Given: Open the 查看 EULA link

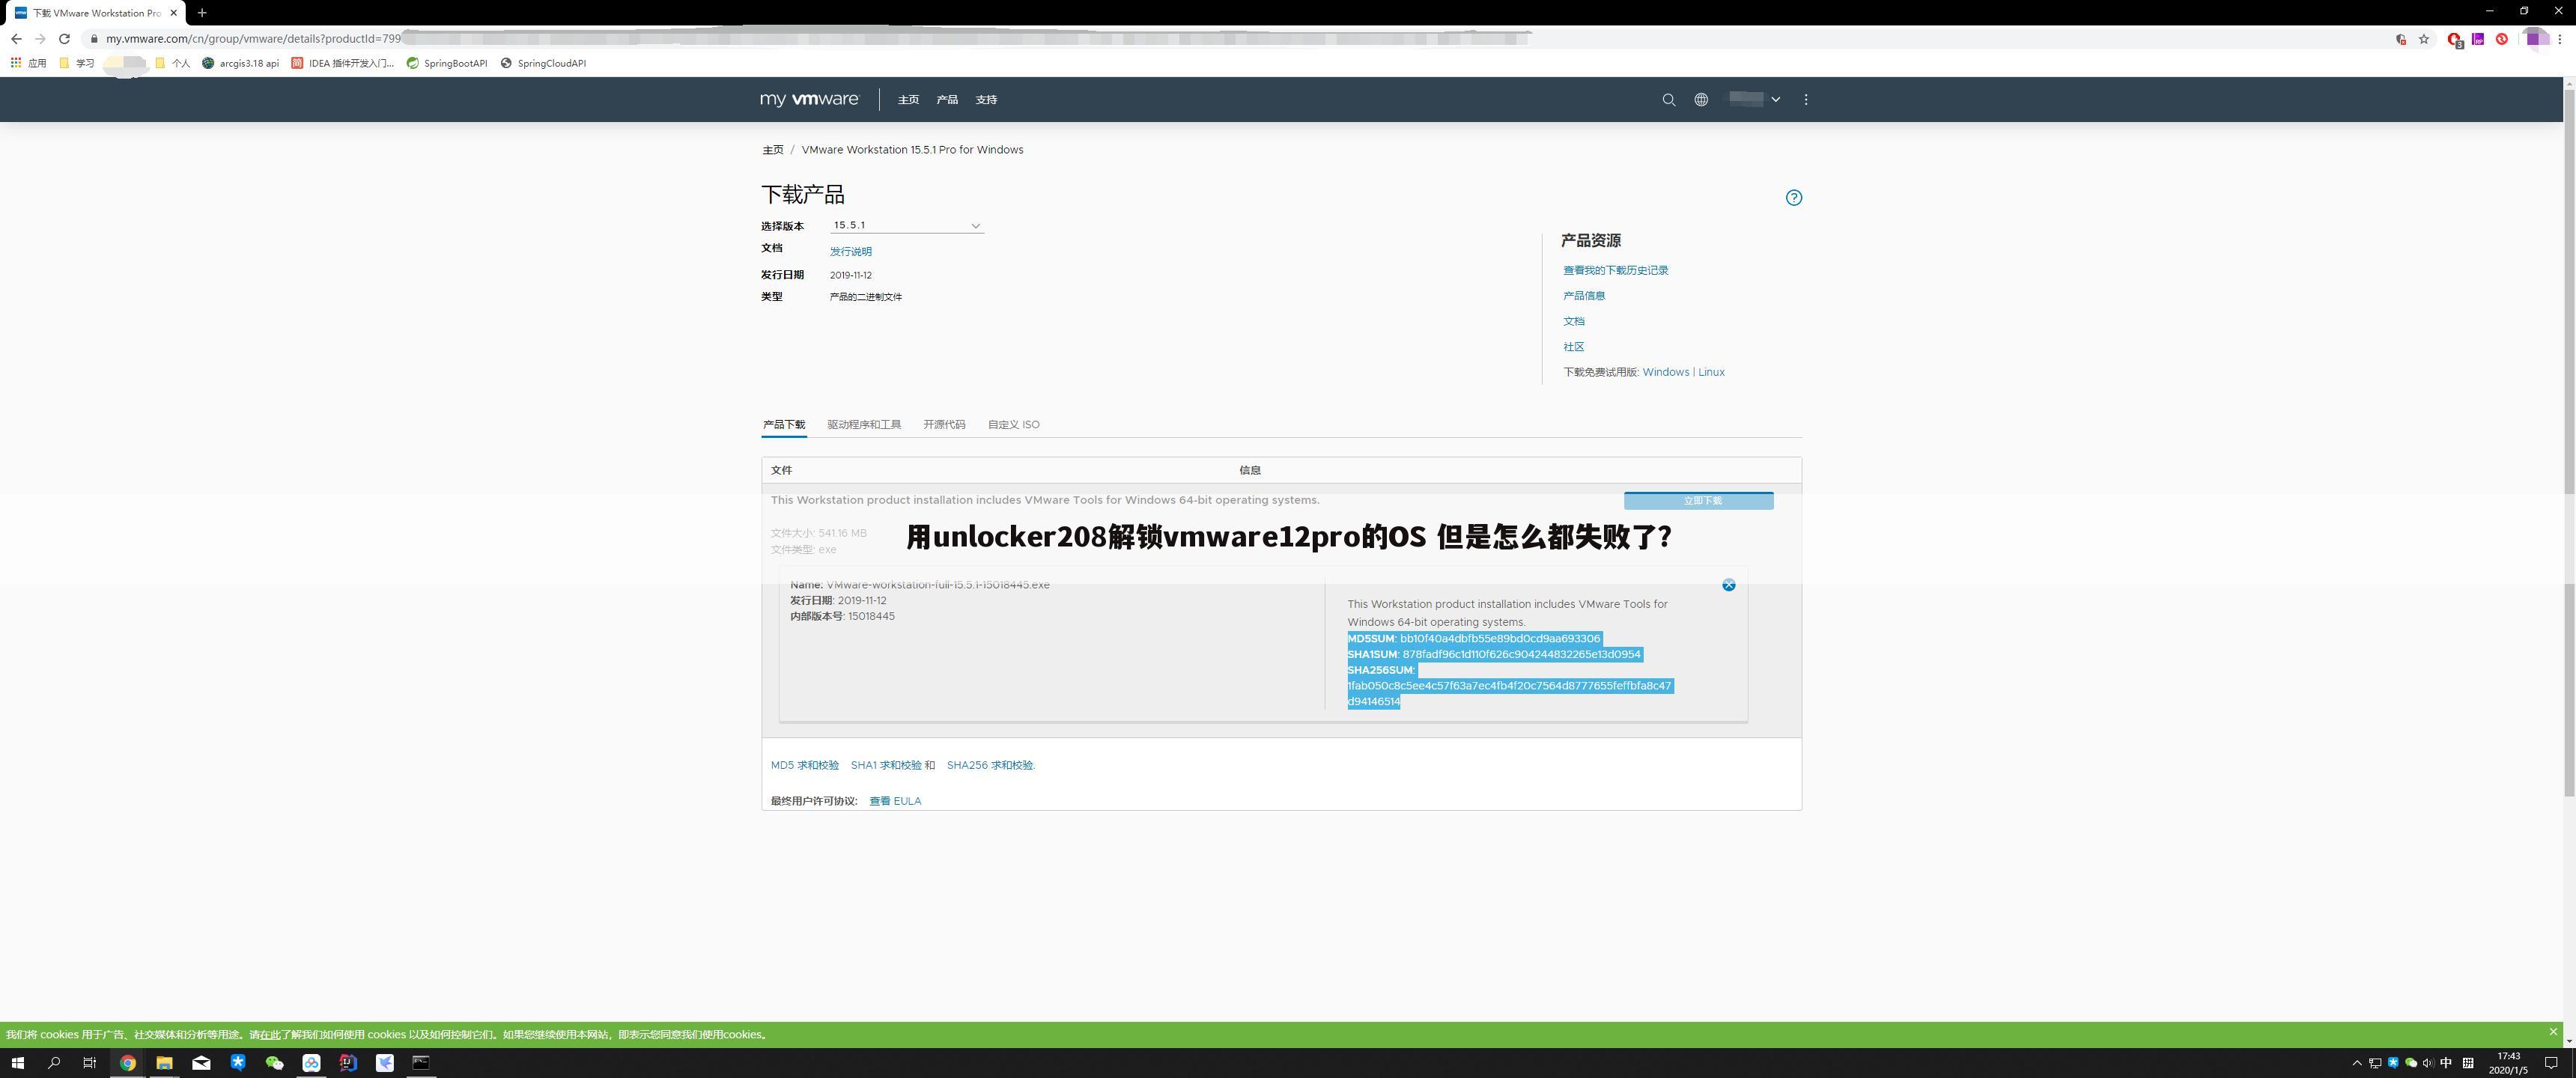Looking at the screenshot, I should pyautogui.click(x=895, y=801).
